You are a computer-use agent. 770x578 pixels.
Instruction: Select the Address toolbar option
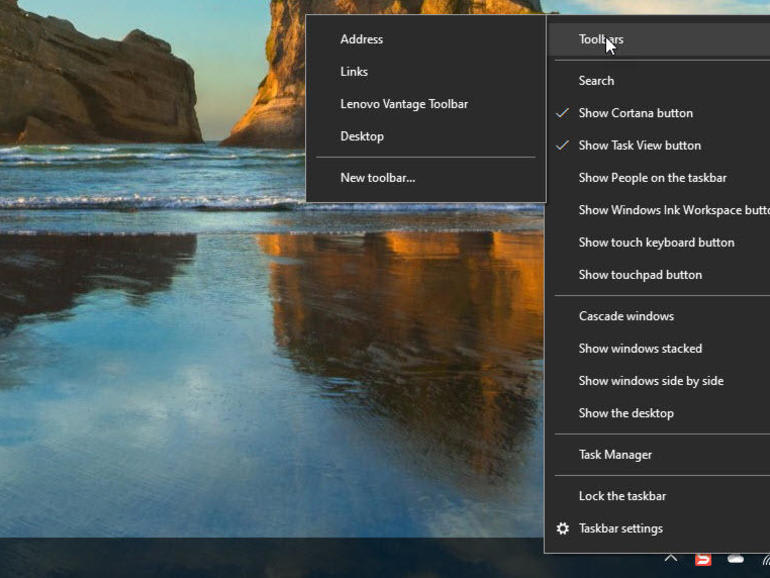pyautogui.click(x=361, y=40)
